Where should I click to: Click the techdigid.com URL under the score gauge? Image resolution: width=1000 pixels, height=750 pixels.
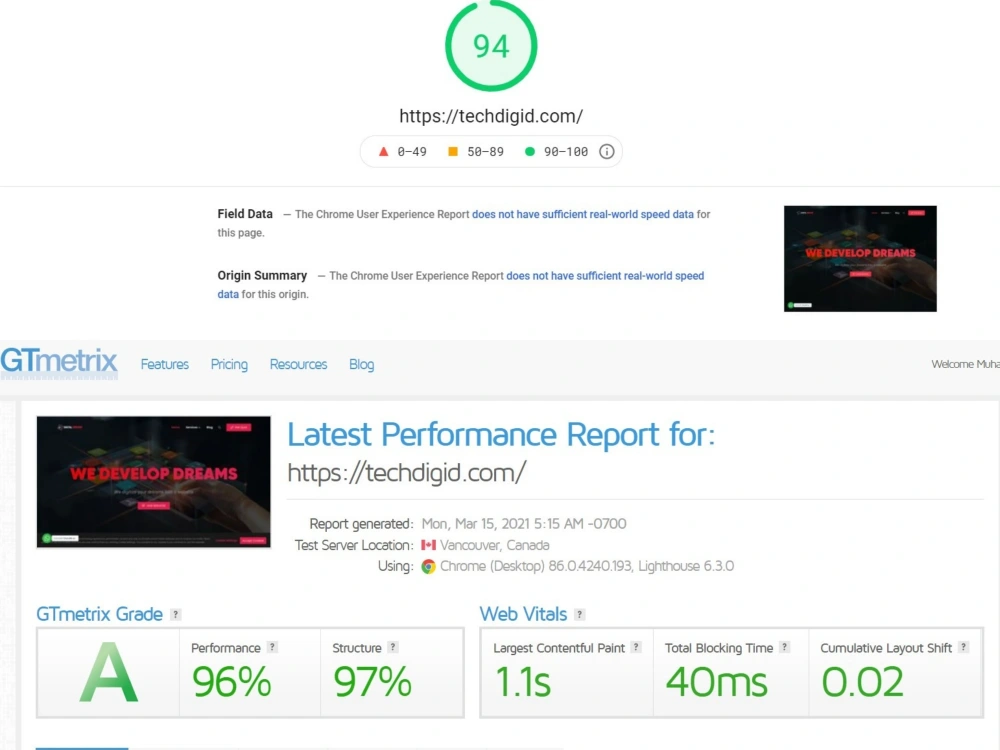pyautogui.click(x=491, y=116)
